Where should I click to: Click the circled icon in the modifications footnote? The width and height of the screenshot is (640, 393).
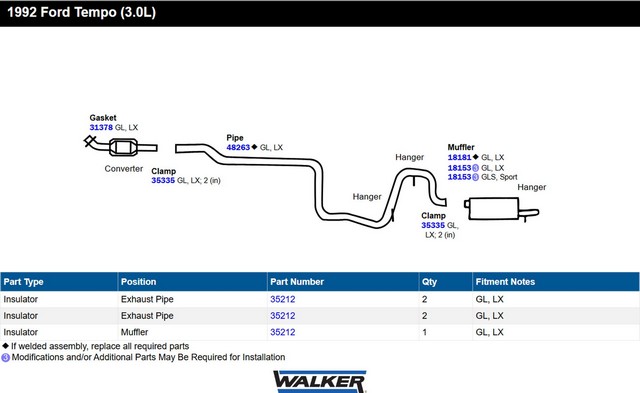[x=5, y=357]
